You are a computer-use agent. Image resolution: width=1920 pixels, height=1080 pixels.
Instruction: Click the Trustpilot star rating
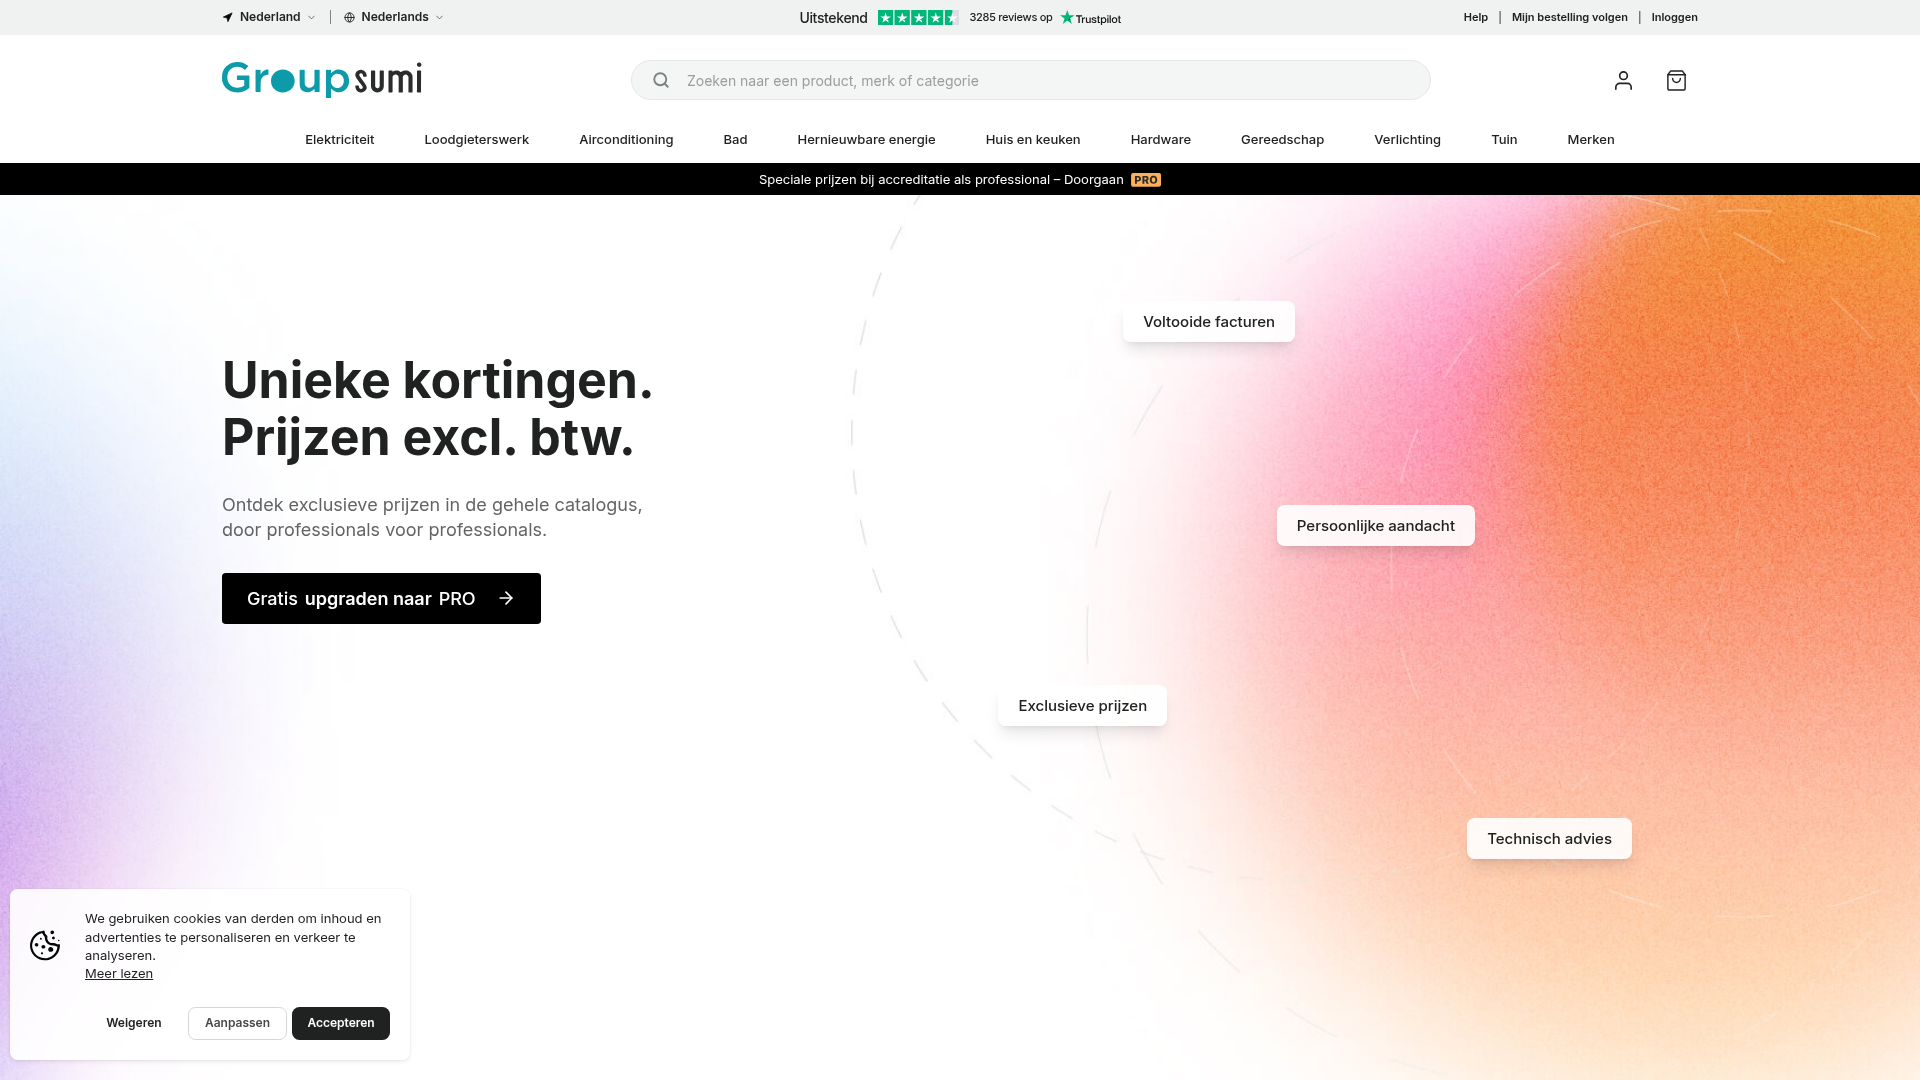point(918,17)
